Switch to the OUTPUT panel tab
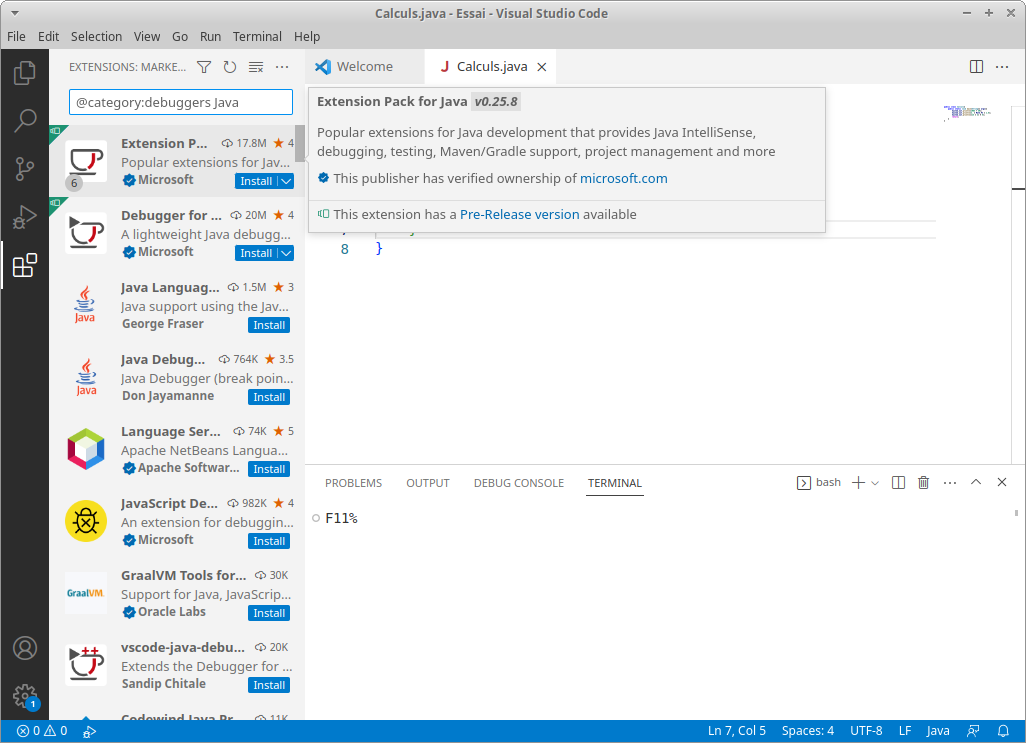 pos(428,483)
